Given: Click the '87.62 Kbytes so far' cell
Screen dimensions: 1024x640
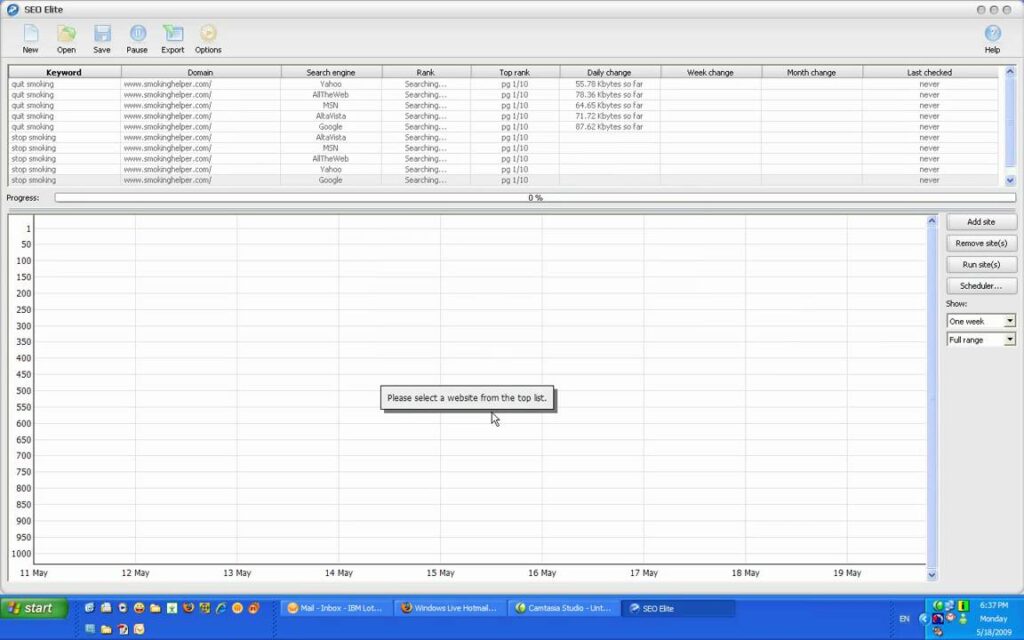Looking at the screenshot, I should [x=609, y=127].
